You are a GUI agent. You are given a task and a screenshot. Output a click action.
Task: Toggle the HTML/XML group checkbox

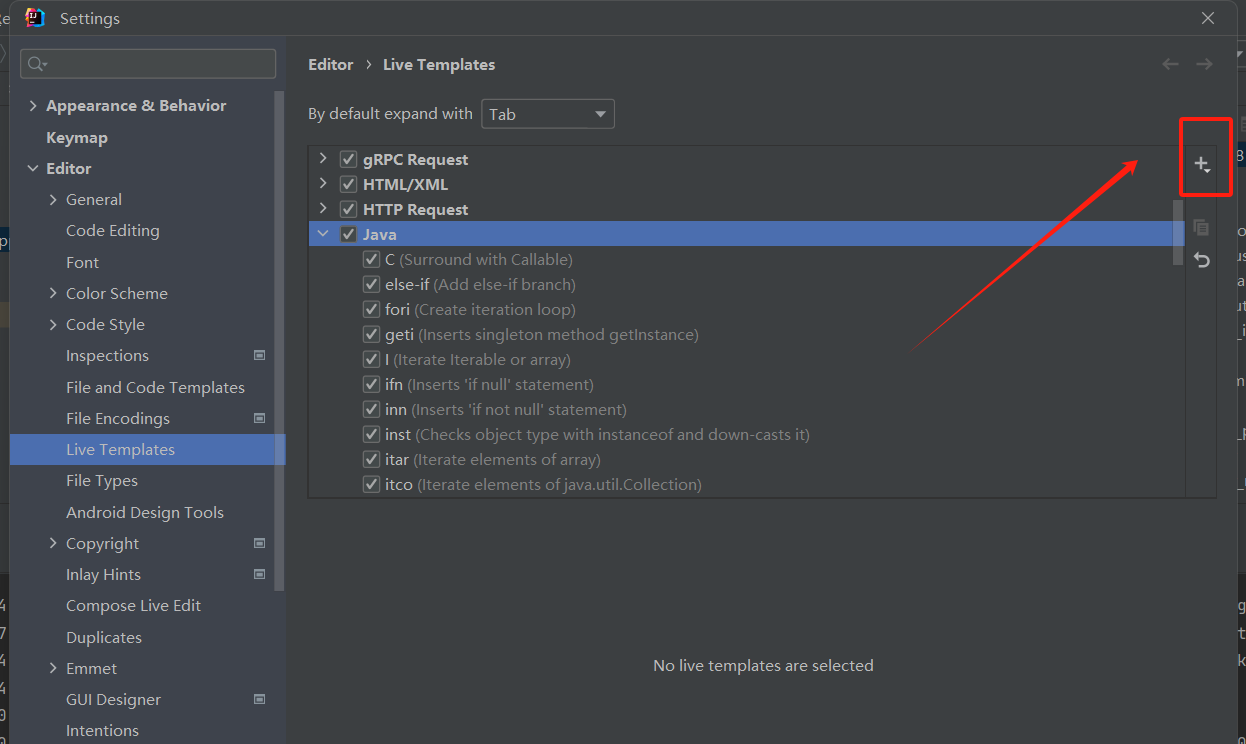[x=348, y=184]
